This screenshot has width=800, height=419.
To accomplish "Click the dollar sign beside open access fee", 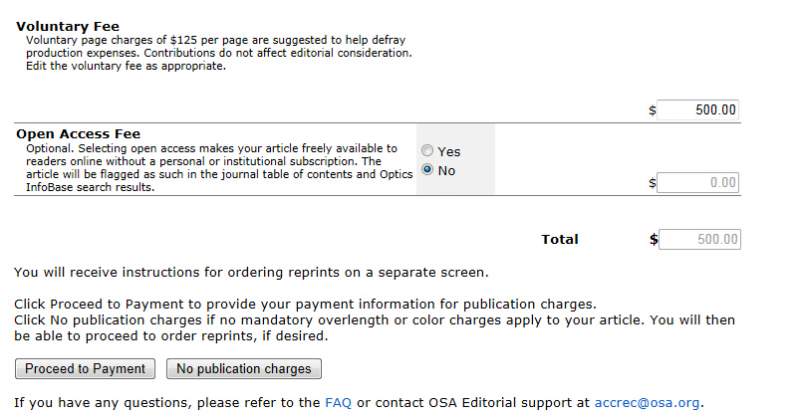I will (652, 184).
